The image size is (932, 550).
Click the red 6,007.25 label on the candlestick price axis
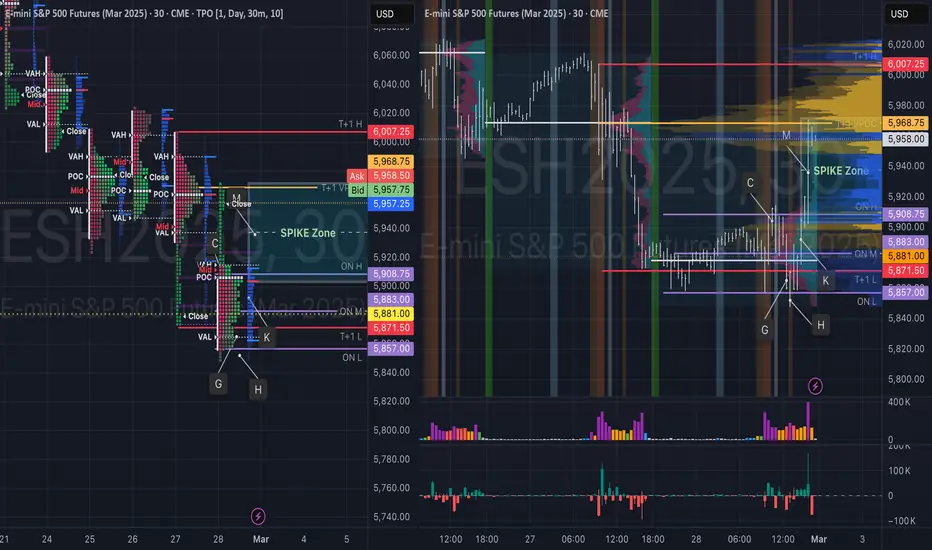tap(906, 64)
